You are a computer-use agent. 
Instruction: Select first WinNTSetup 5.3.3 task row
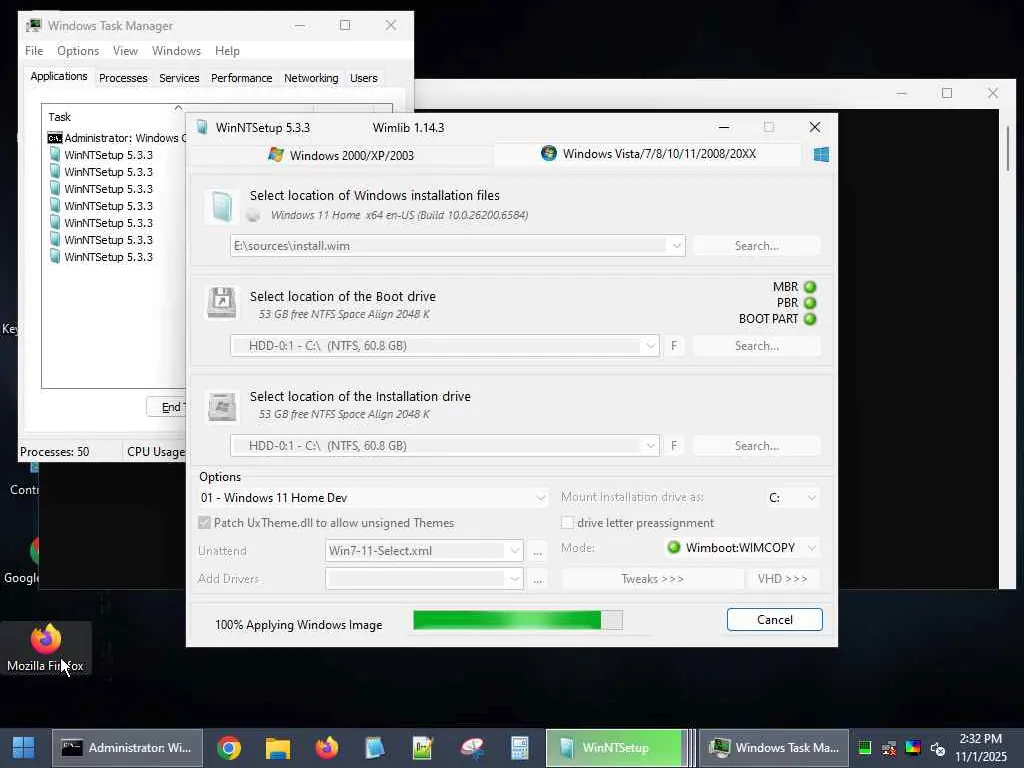pyautogui.click(x=101, y=155)
